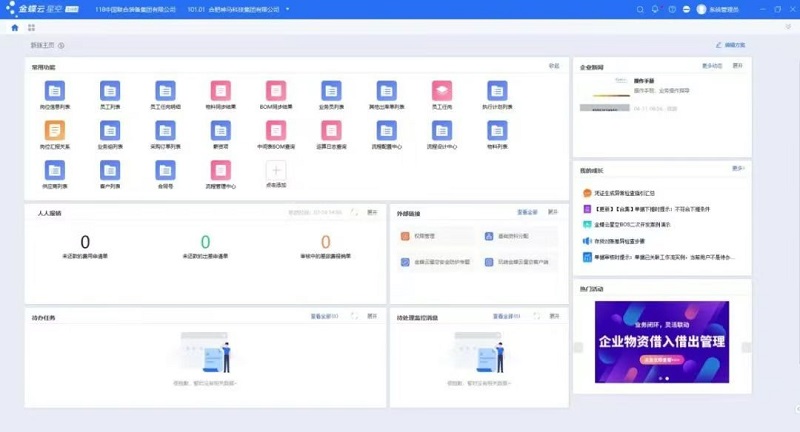Open the notification bell in header
The image size is (800, 432).
coord(655,9)
